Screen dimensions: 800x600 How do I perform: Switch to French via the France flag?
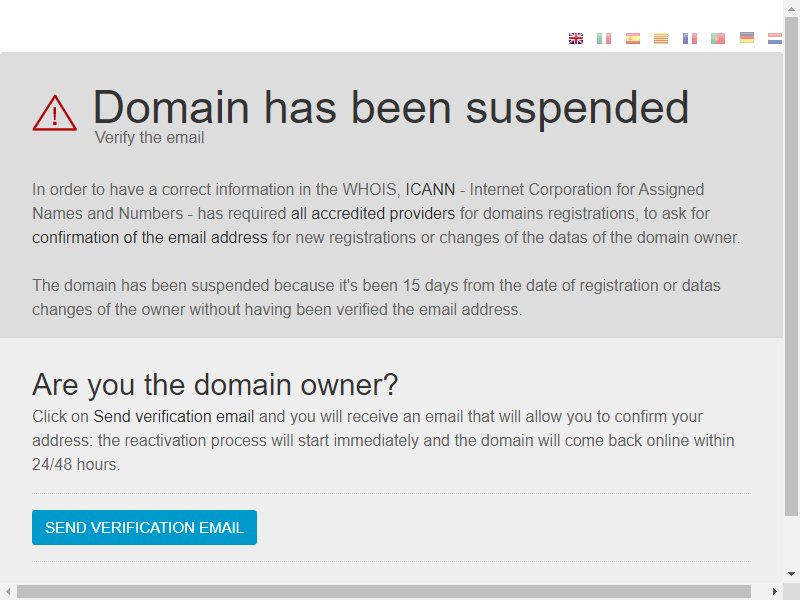tap(690, 38)
